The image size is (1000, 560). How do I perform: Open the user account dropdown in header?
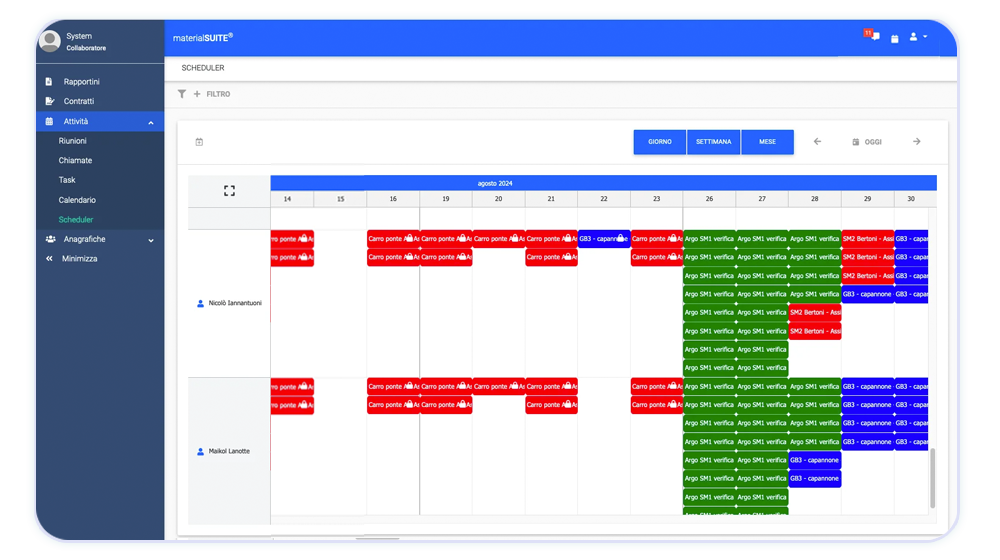pyautogui.click(x=918, y=37)
